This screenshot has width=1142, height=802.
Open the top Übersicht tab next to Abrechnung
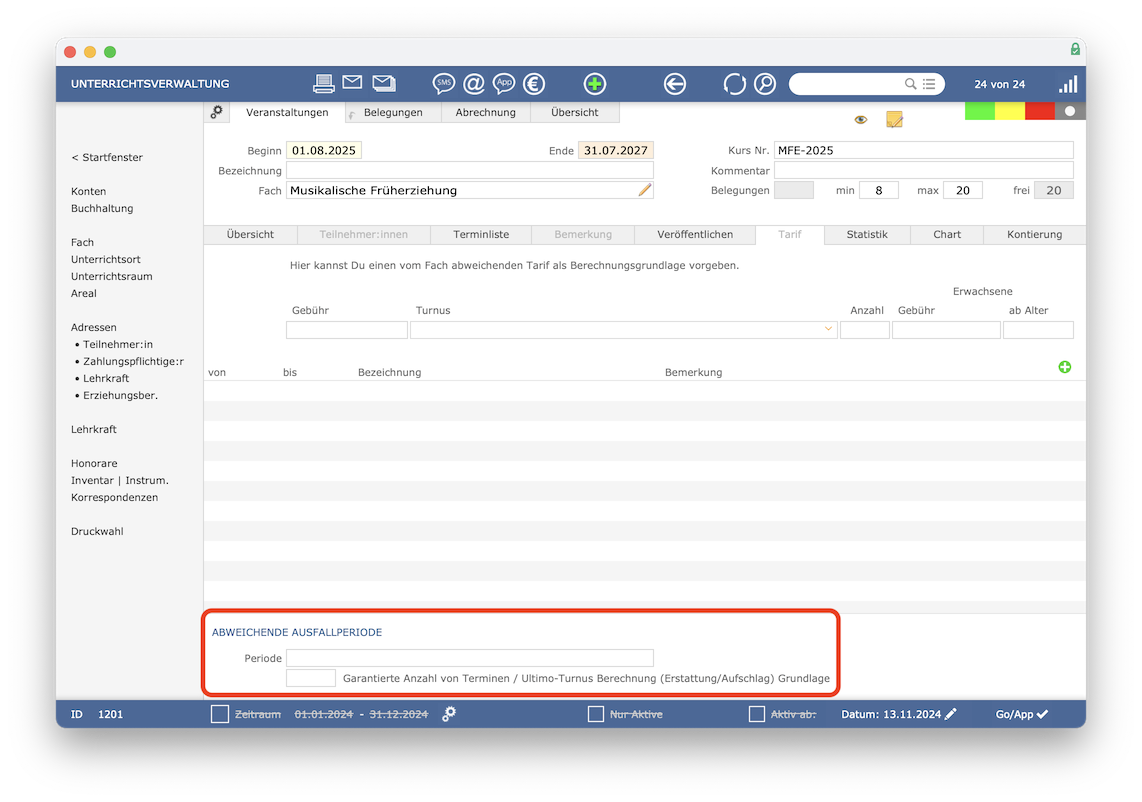(575, 112)
